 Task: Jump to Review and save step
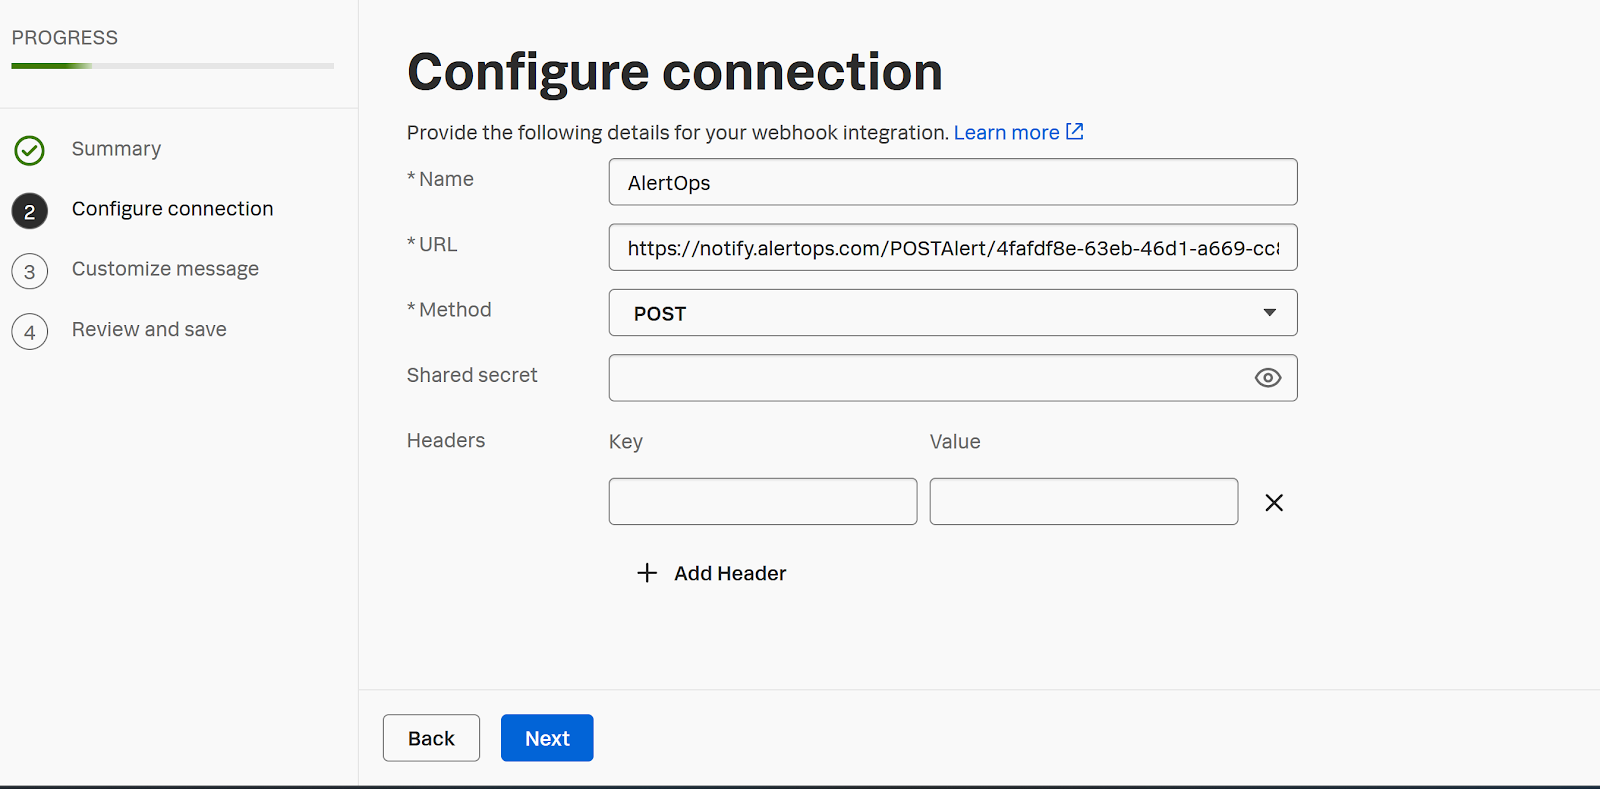(x=149, y=330)
